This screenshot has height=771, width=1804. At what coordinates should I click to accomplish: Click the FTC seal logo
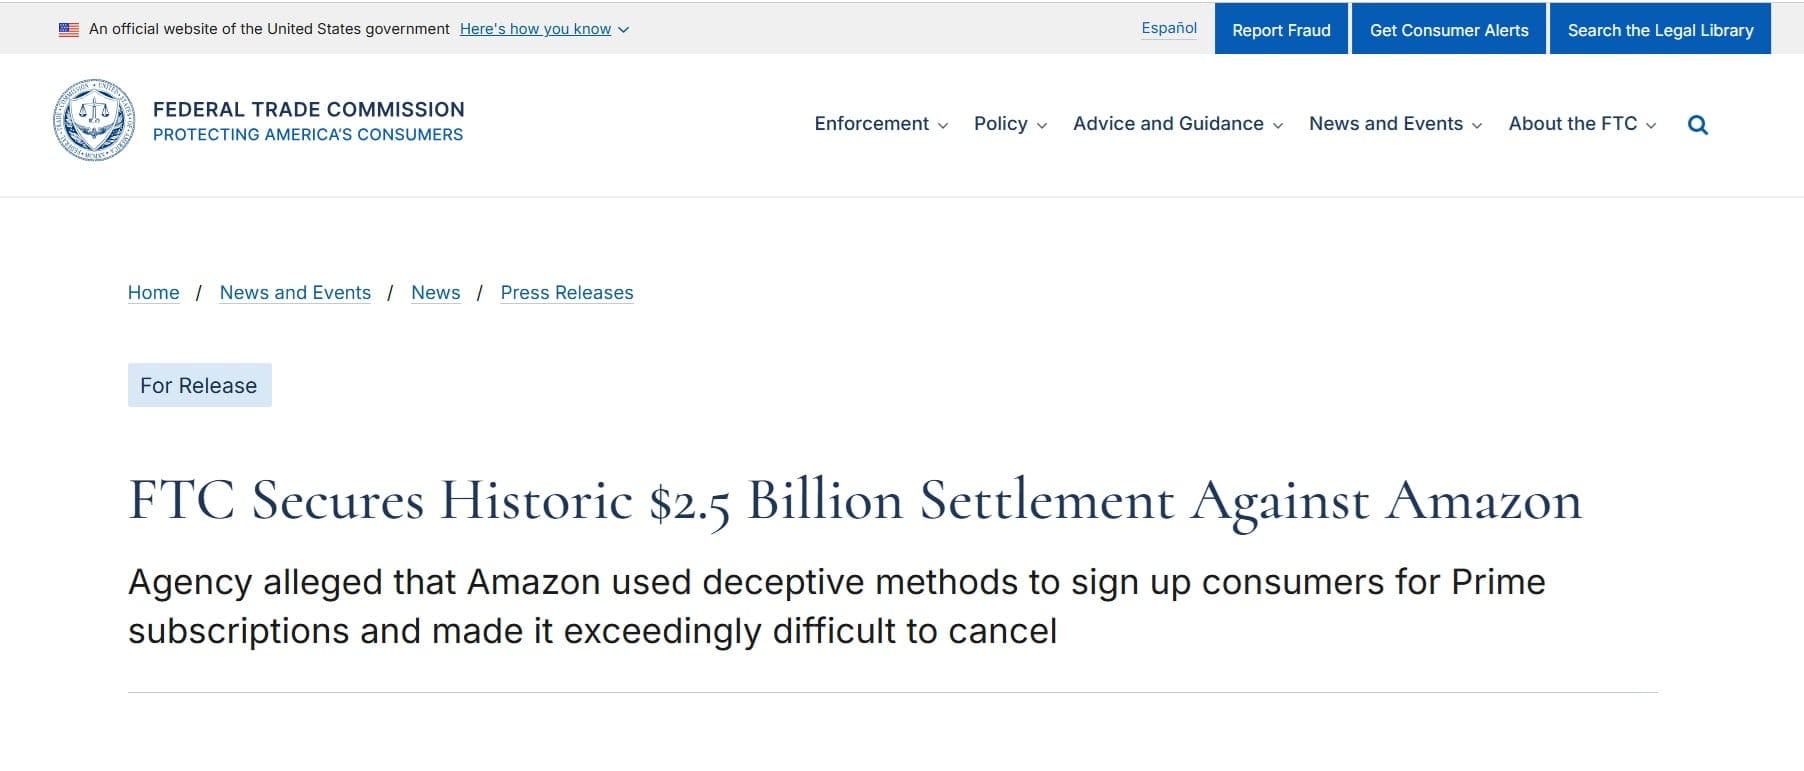[x=94, y=120]
